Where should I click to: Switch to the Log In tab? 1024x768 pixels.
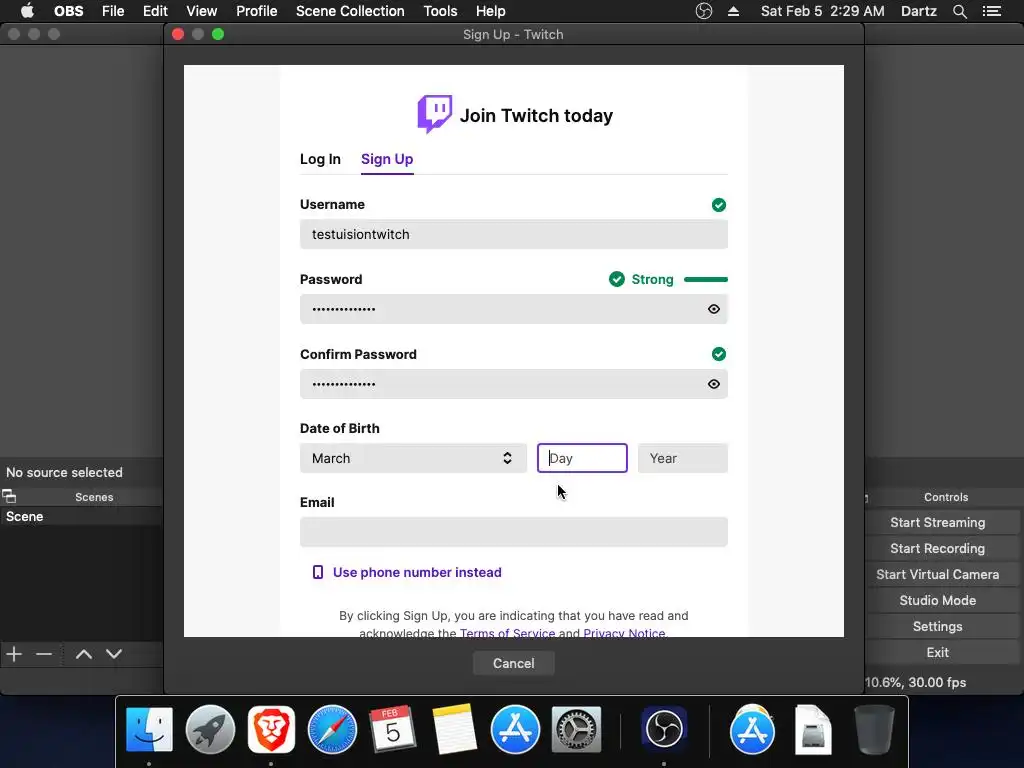(320, 159)
